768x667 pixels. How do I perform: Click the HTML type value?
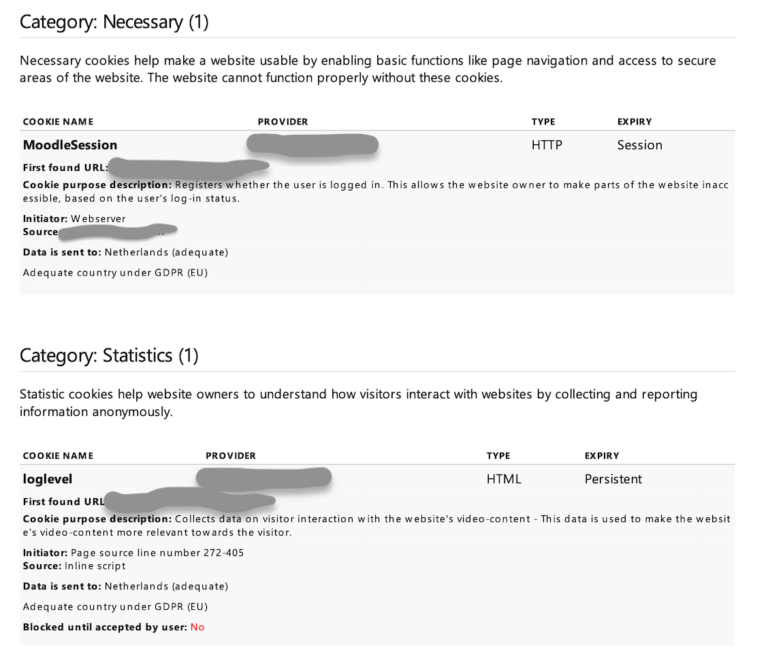(504, 479)
